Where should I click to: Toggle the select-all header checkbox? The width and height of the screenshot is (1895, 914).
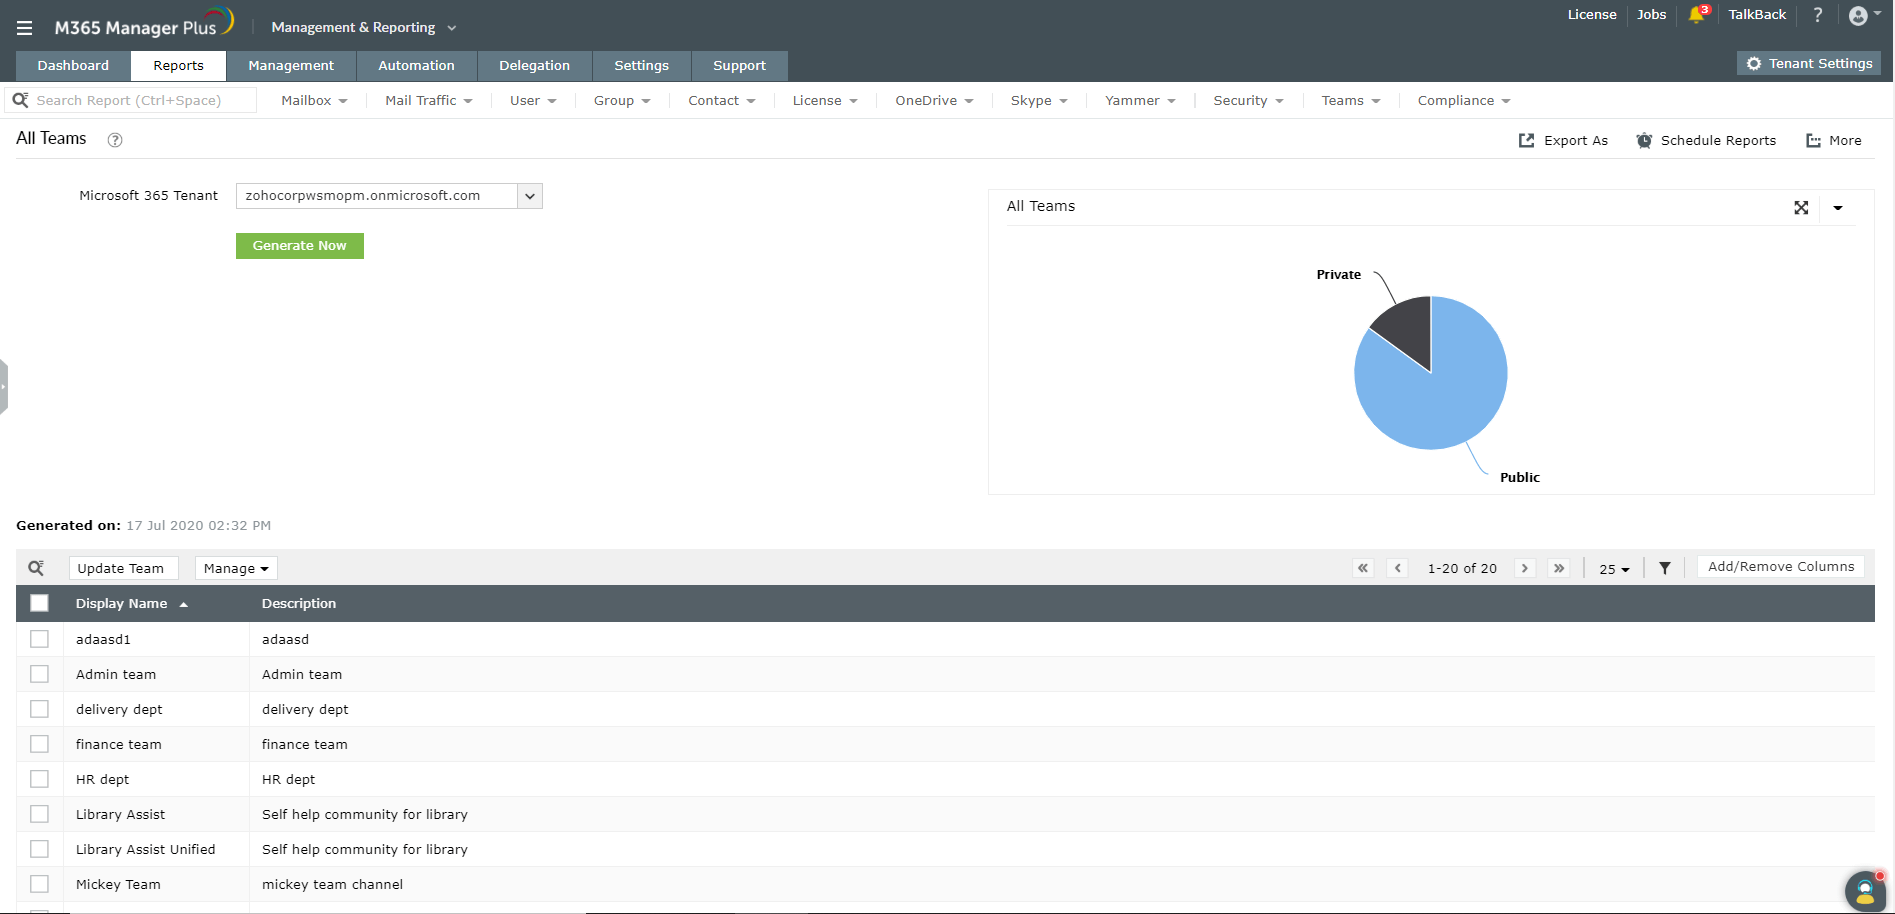40,603
